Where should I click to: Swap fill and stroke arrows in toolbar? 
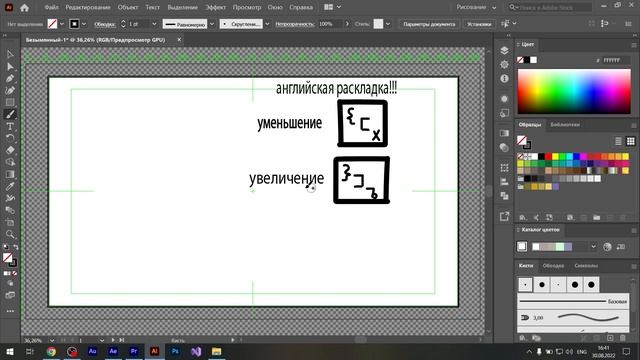coord(16,247)
